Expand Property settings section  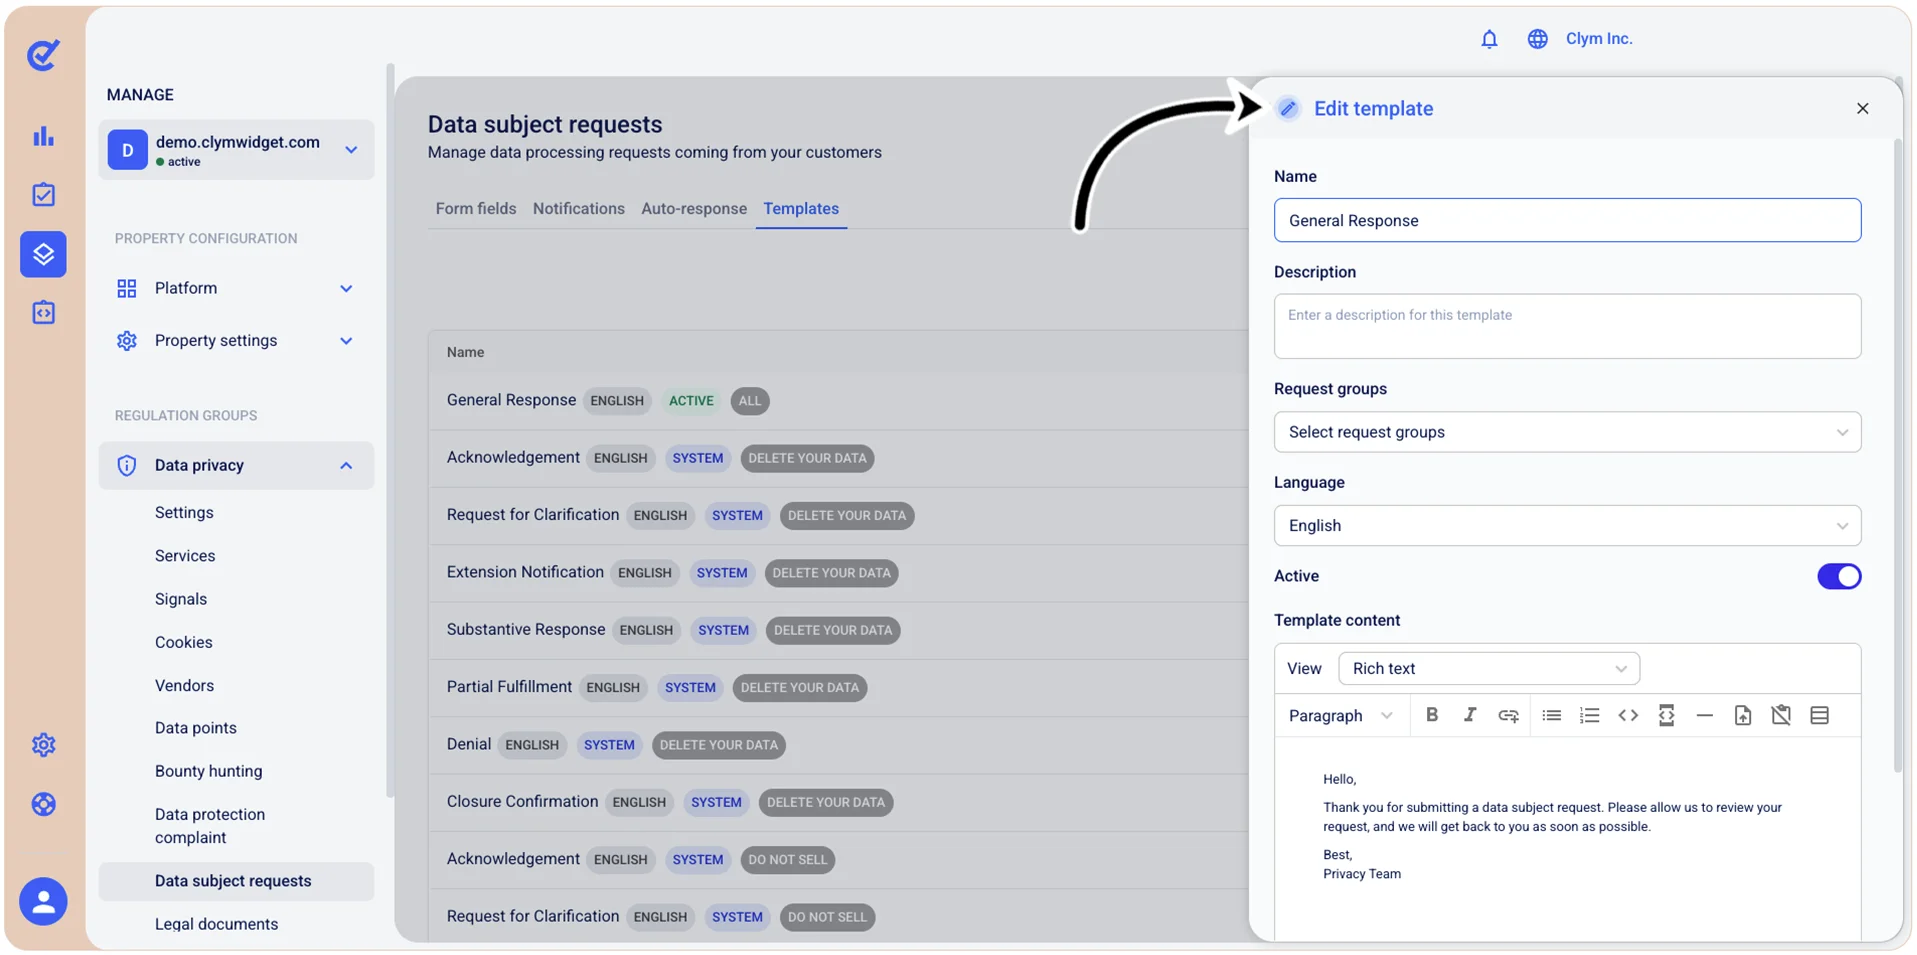coord(236,341)
